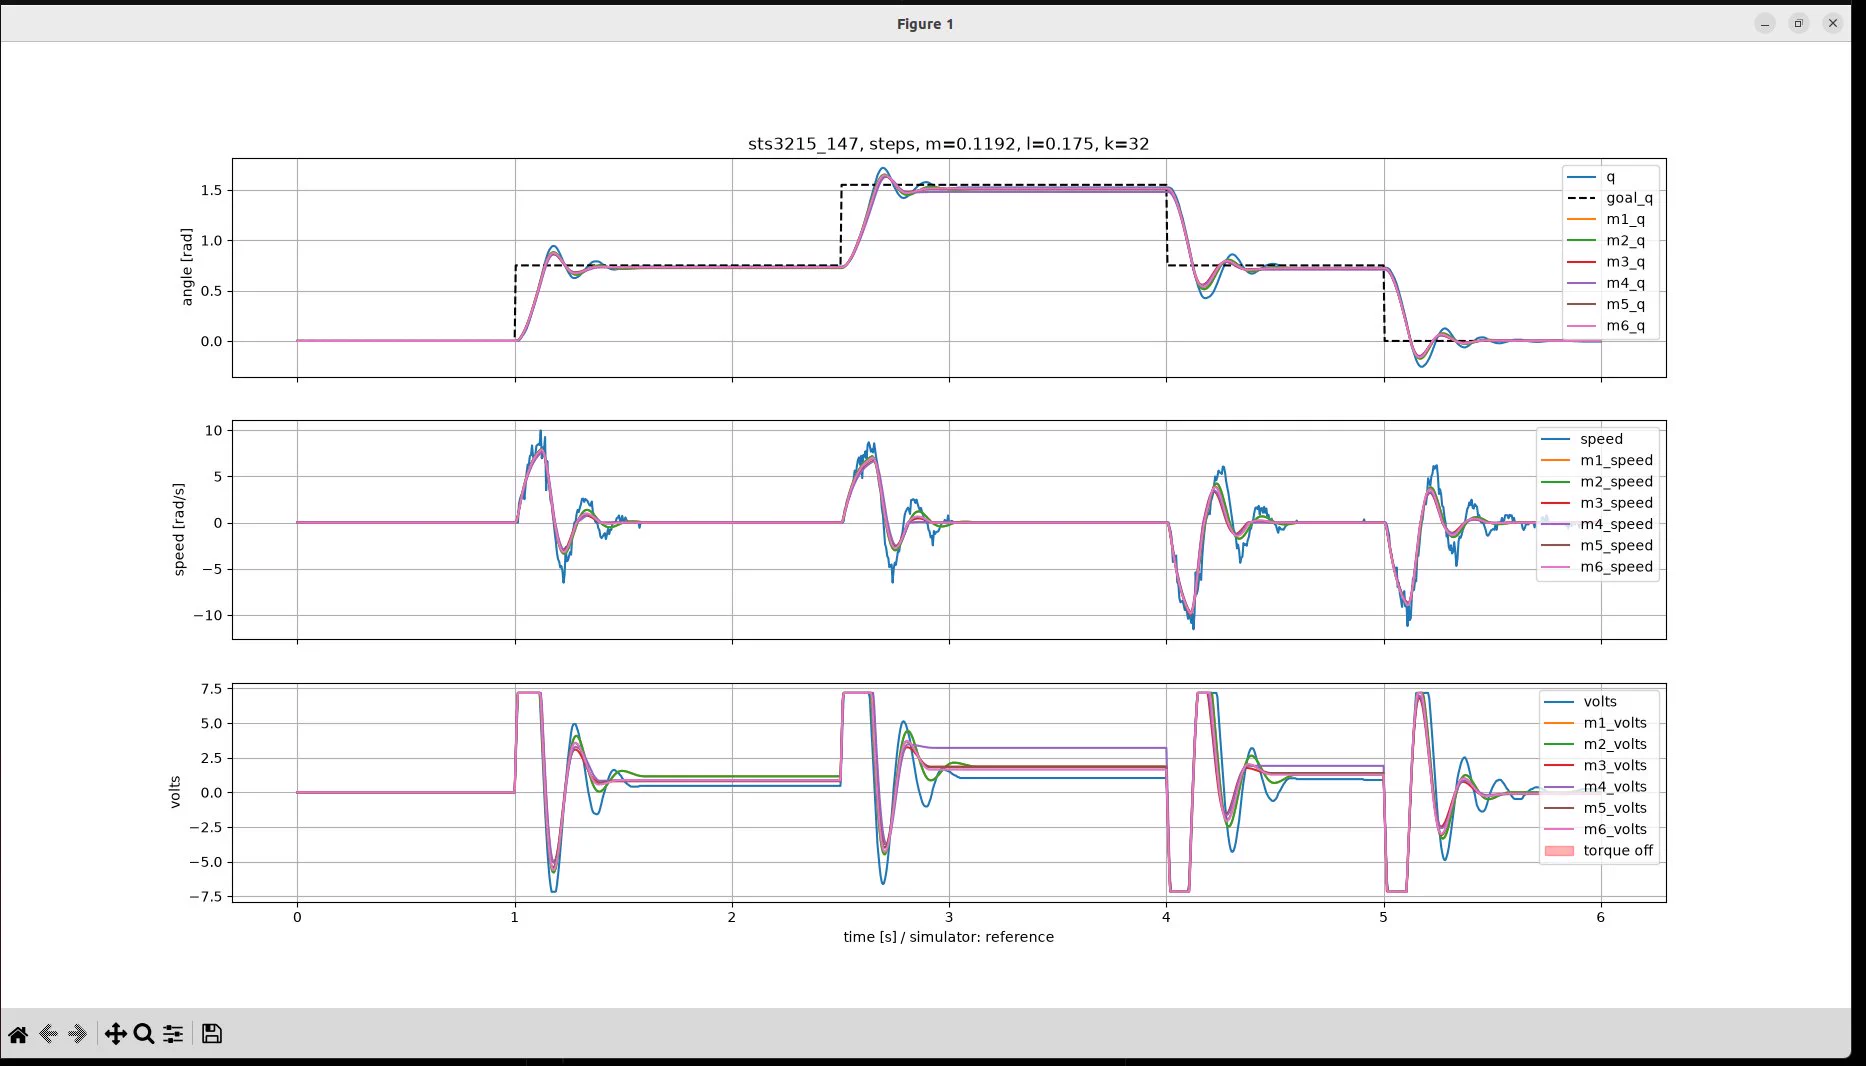Maximize the Figure 1 window

[1799, 24]
